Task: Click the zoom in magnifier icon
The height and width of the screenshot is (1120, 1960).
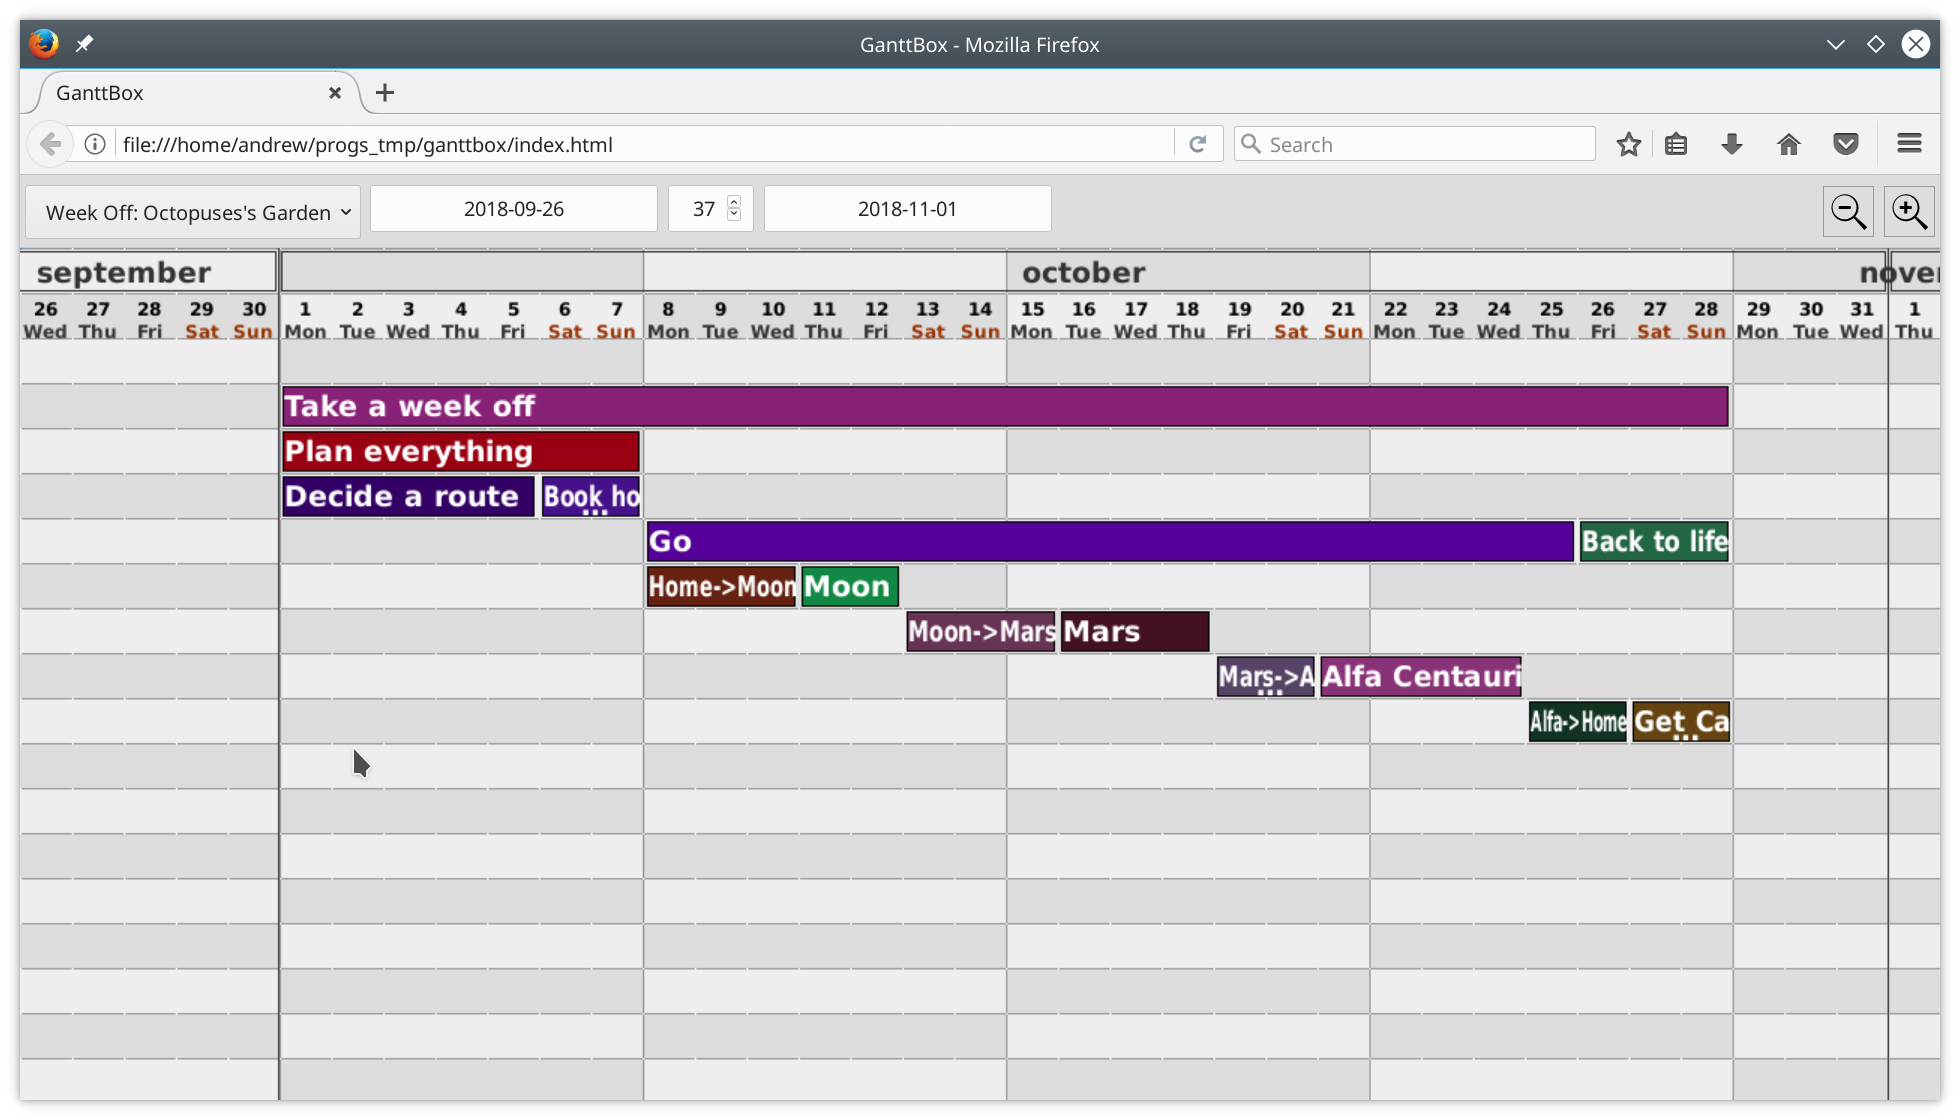Action: point(1909,211)
